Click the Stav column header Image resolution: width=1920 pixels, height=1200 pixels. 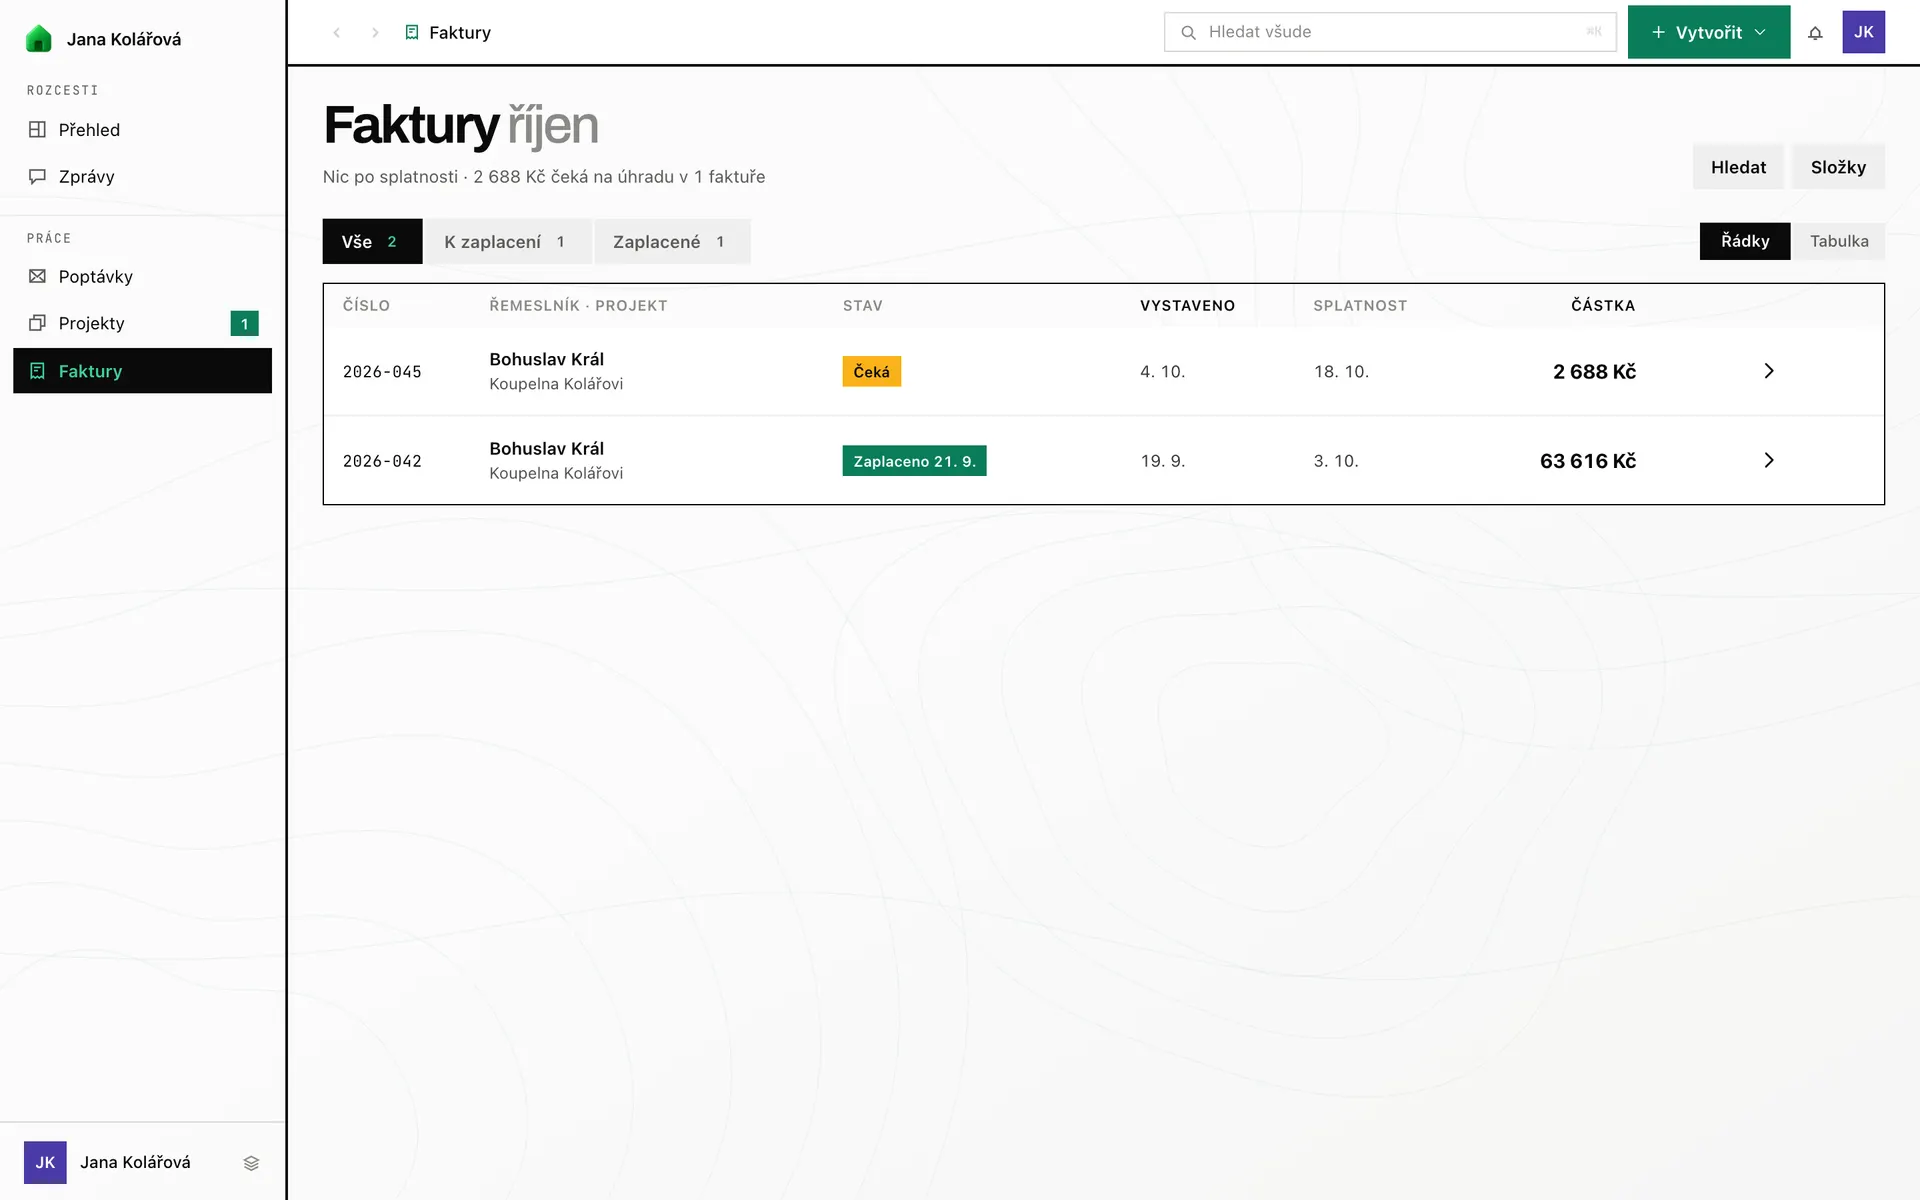click(862, 305)
